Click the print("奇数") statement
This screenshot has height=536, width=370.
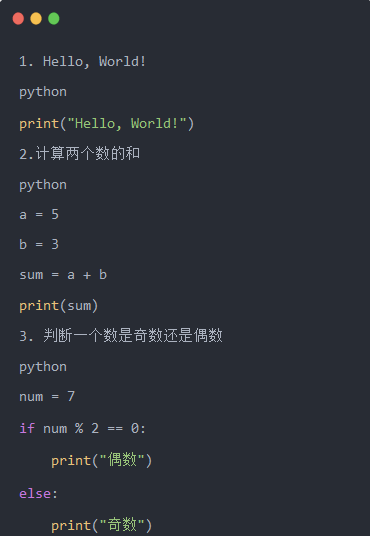(102, 525)
